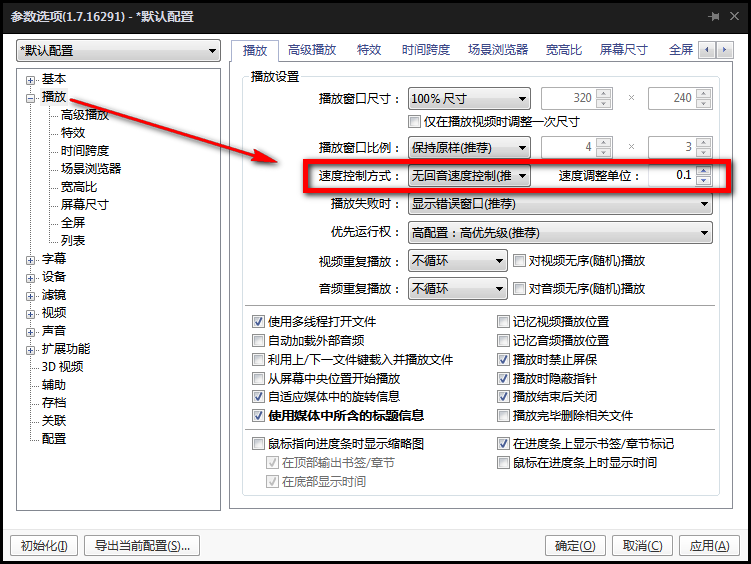Open the 速度控制方式 dropdown
Image resolution: width=751 pixels, height=564 pixels.
click(x=469, y=176)
